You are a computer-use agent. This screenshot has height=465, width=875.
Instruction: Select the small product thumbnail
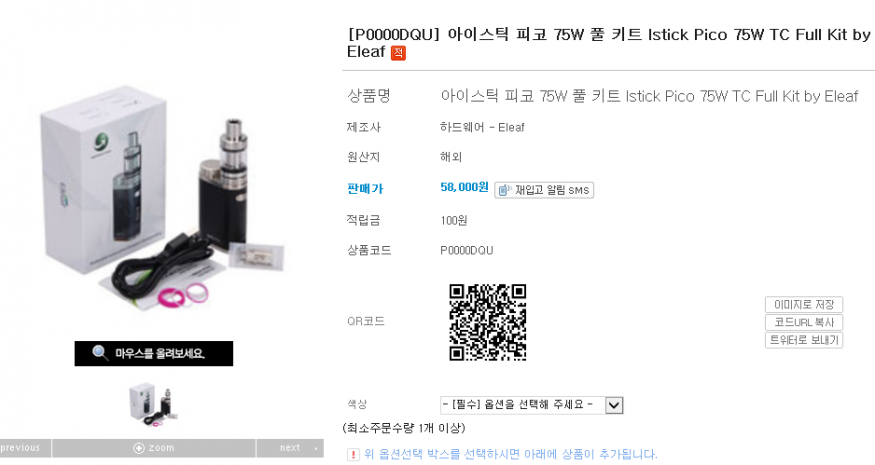click(154, 404)
